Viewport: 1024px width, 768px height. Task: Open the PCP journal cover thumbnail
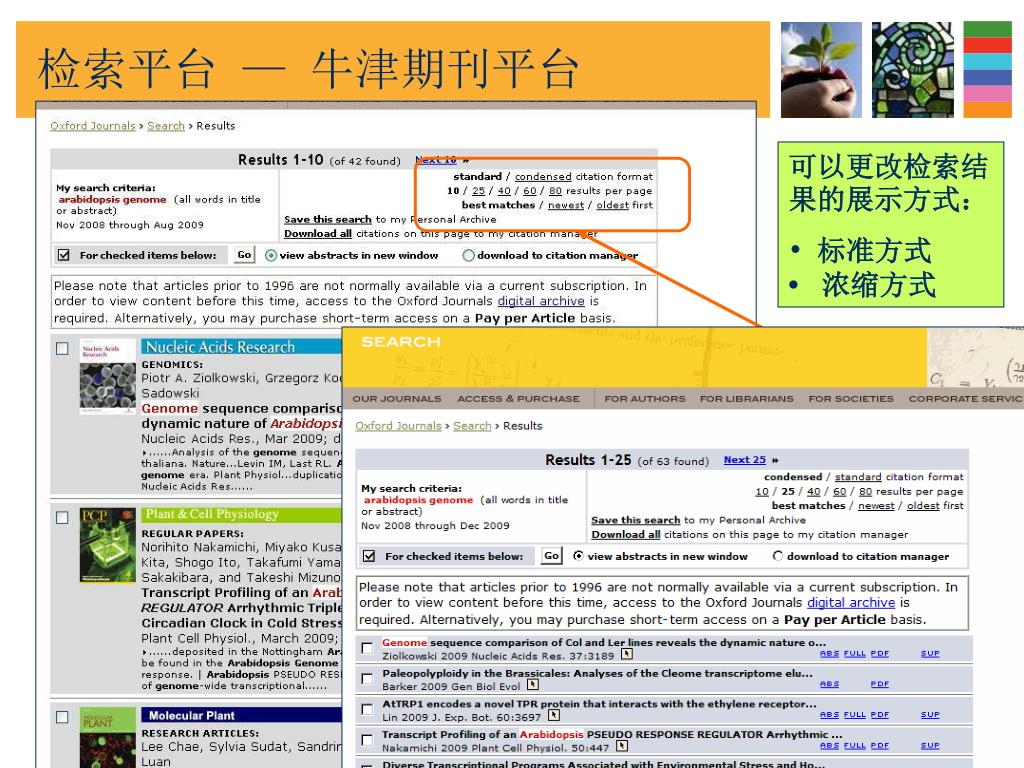pos(108,545)
